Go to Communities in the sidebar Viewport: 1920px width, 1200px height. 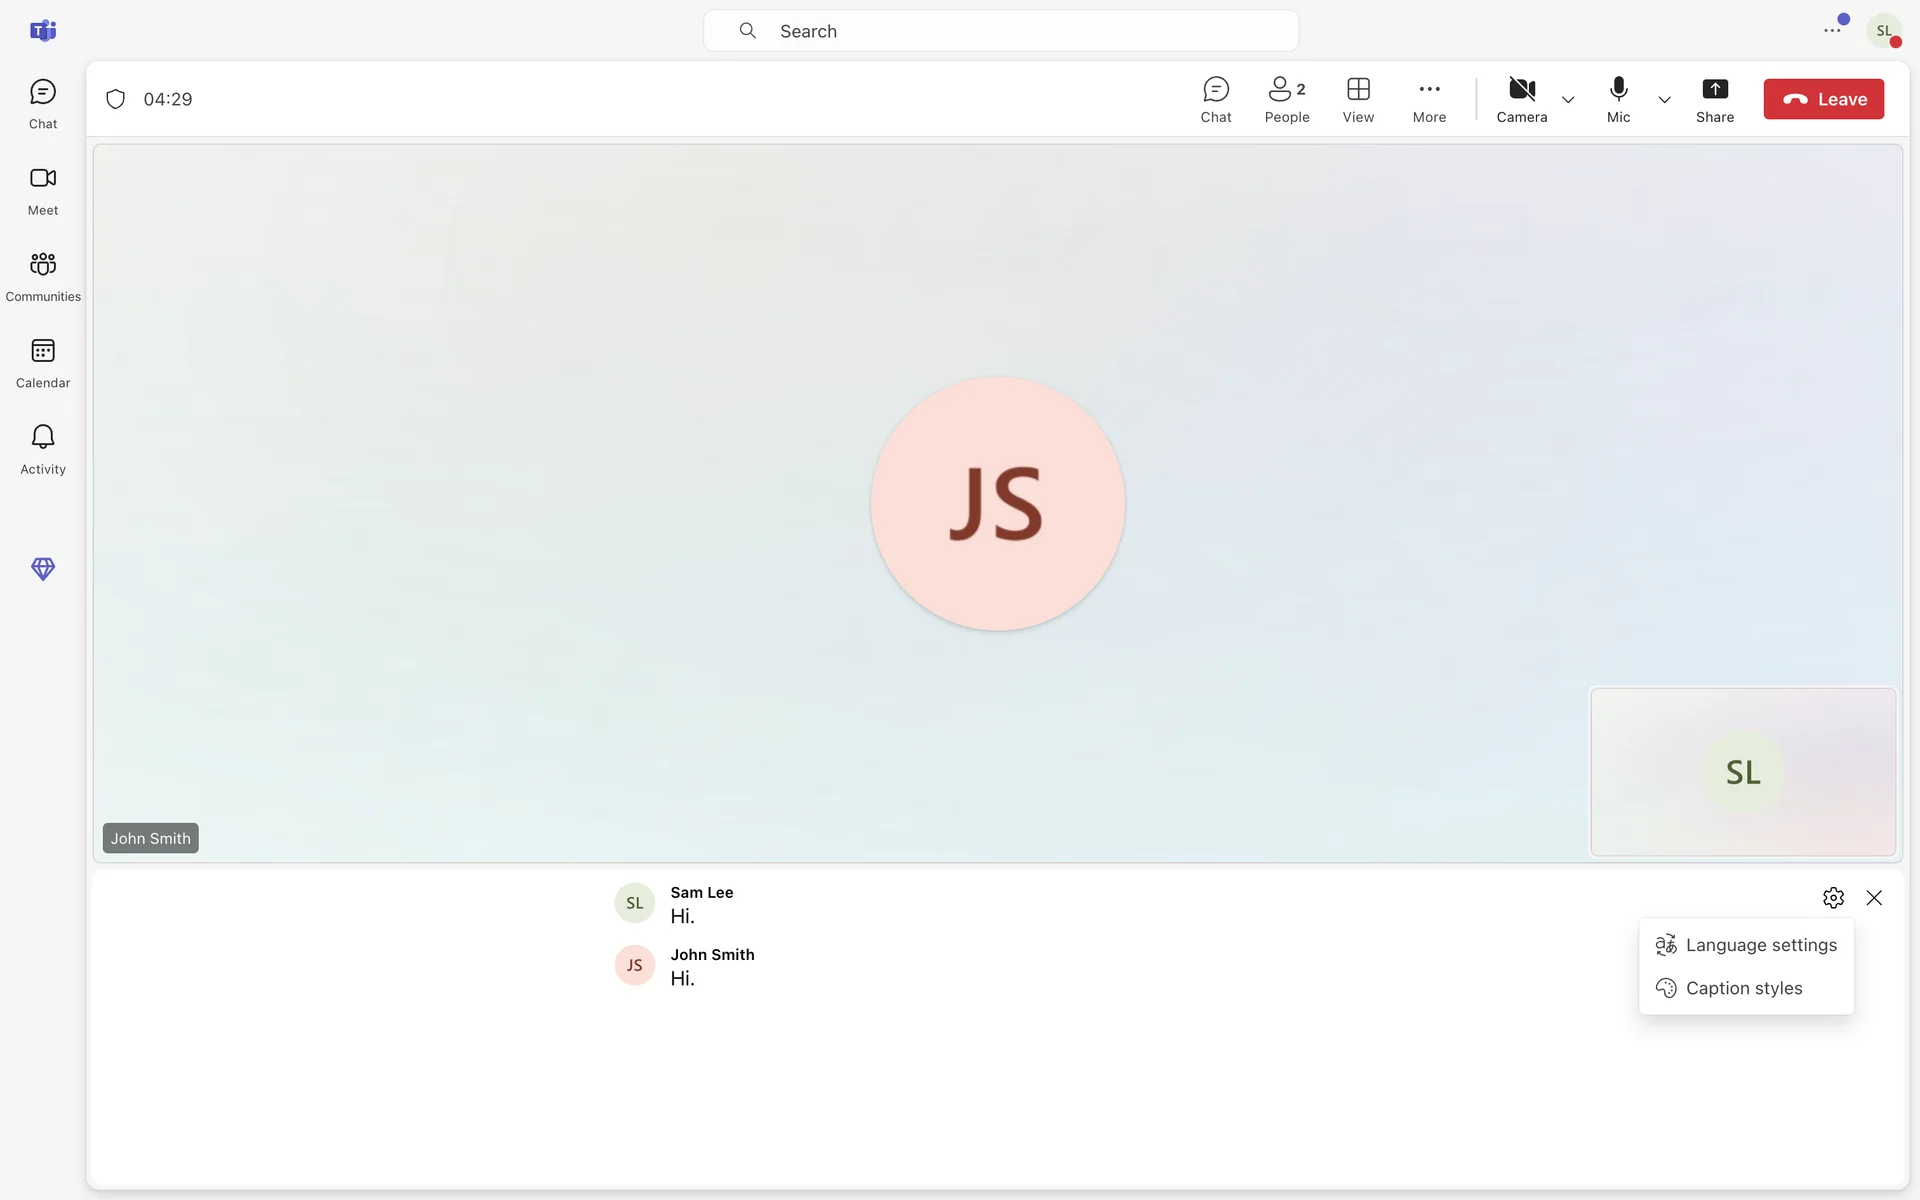(x=42, y=276)
